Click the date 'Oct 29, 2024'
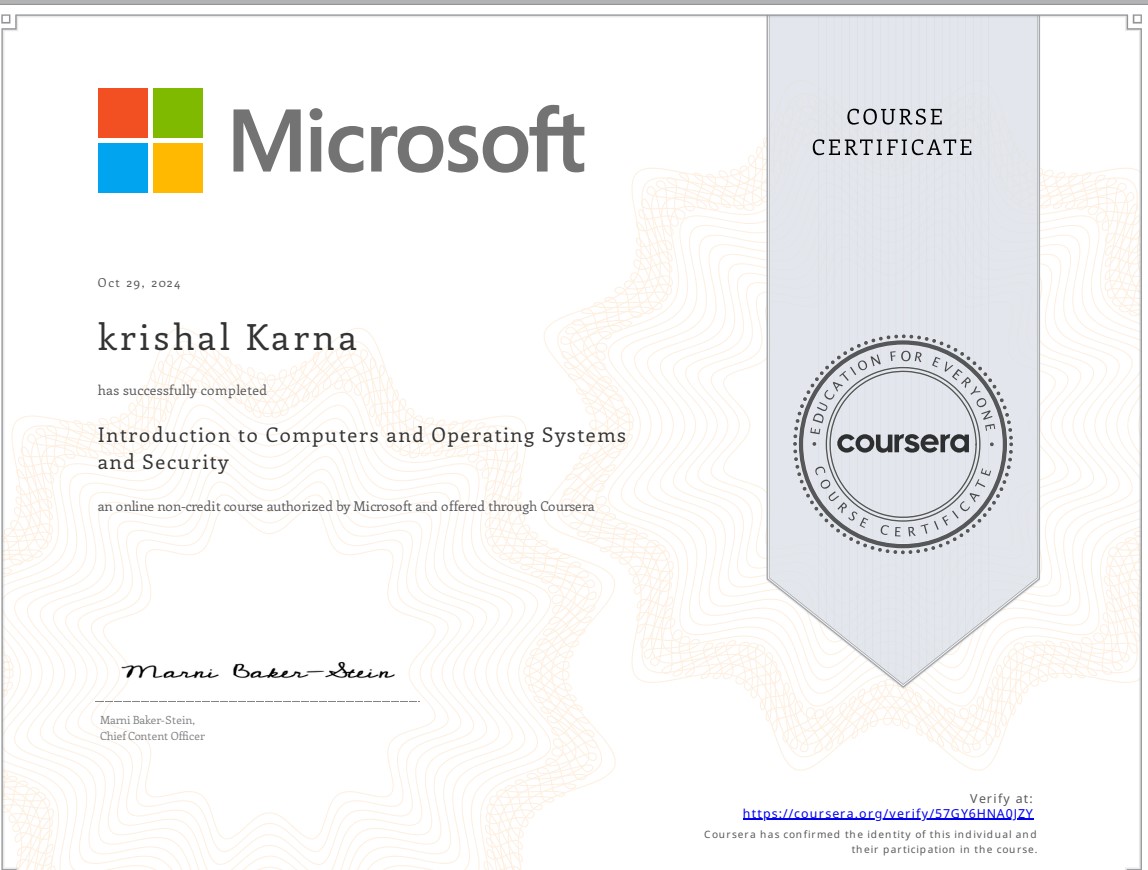Image resolution: width=1148 pixels, height=870 pixels. (x=139, y=284)
